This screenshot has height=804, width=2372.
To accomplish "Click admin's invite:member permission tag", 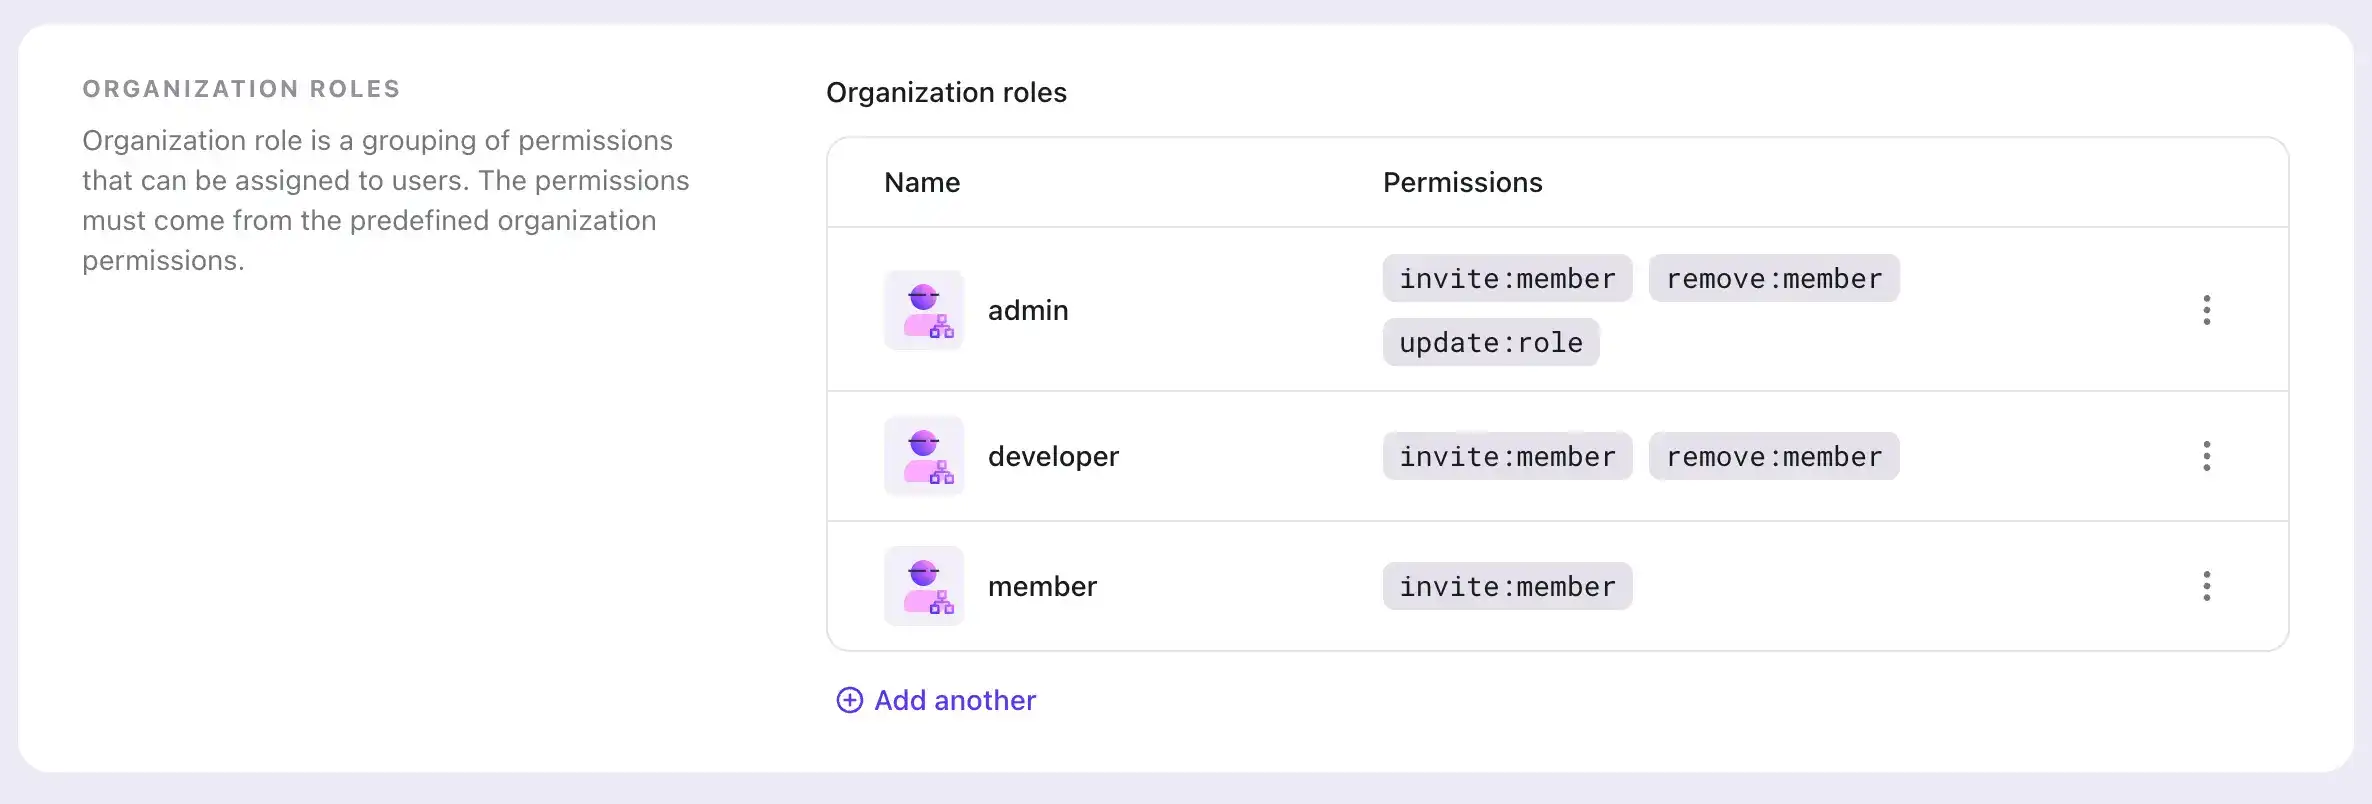I will [x=1507, y=278].
